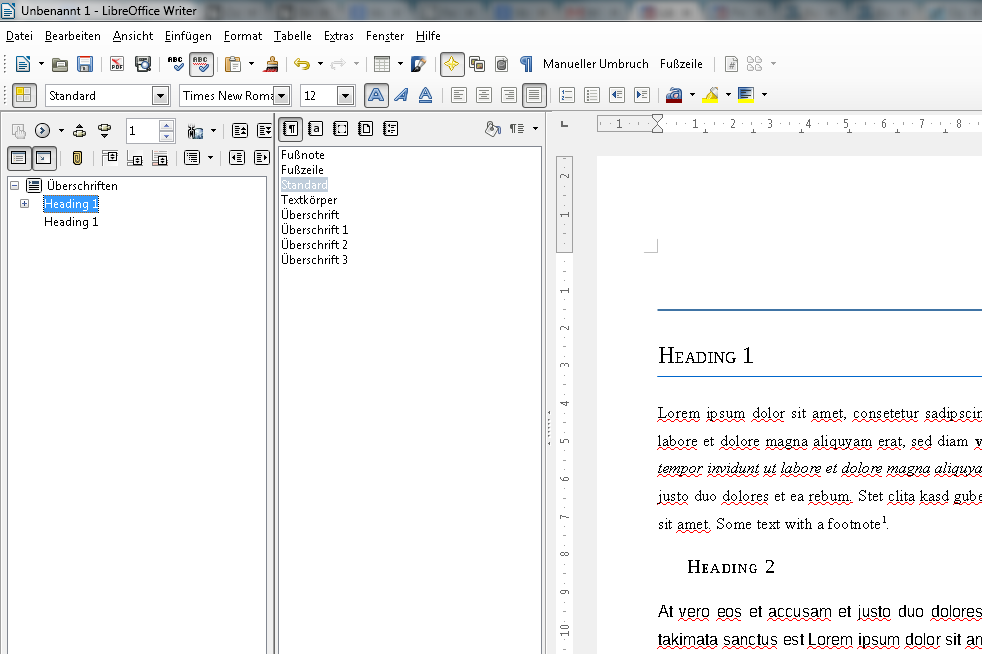Screen dimensions: 982x654
Task: Show page styles in the styles panel
Action: pos(366,129)
